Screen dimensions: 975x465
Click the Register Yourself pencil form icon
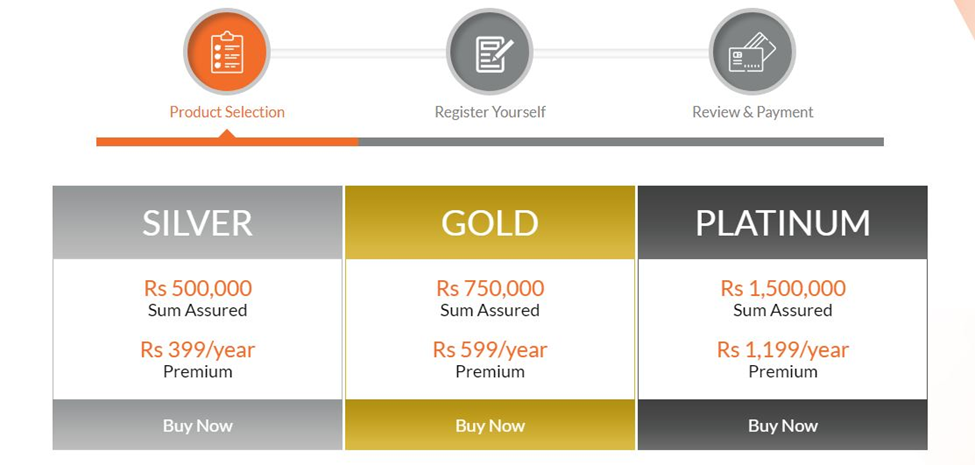coord(490,52)
